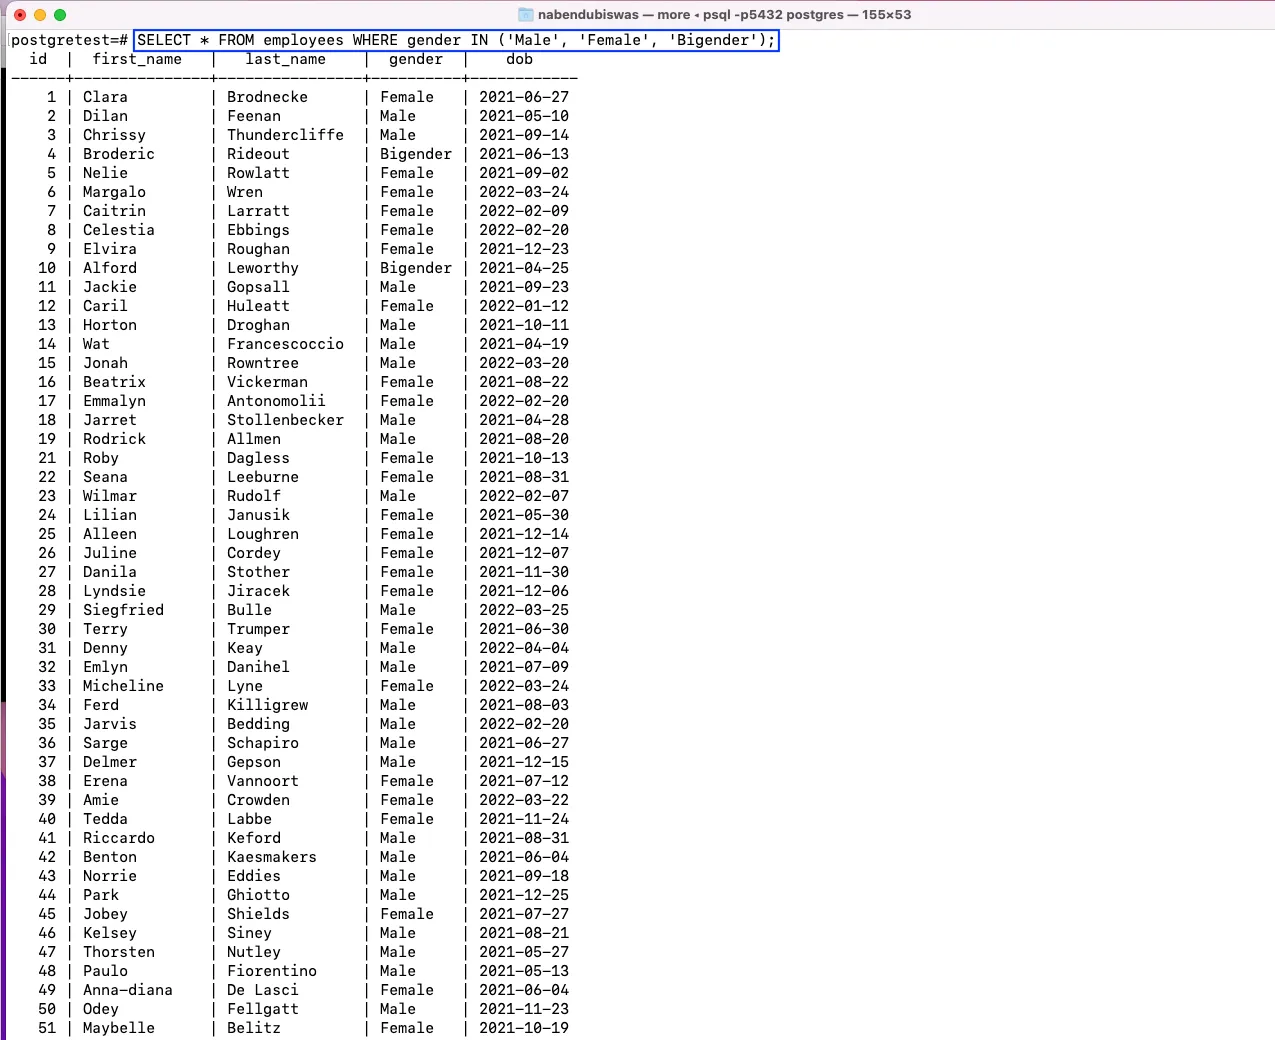The image size is (1275, 1040).
Task: Select first name Beatrix
Action: click(114, 382)
